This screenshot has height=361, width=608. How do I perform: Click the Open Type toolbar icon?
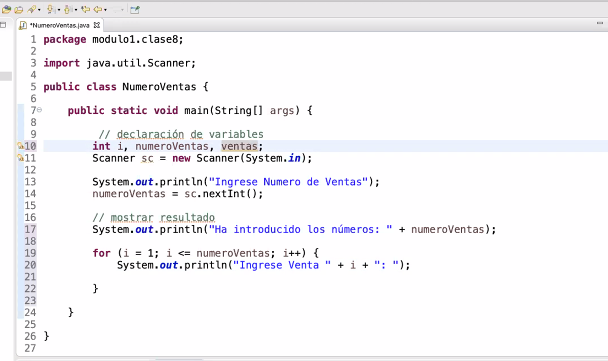click(x=7, y=9)
